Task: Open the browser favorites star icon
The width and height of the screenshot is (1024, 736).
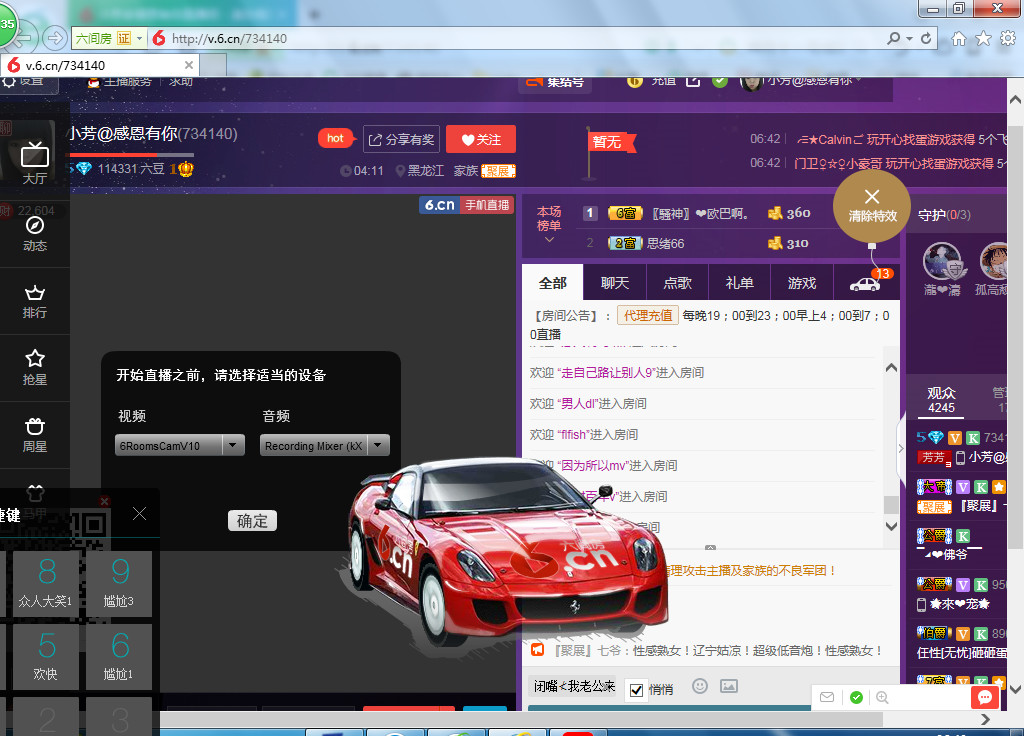Action: (x=984, y=39)
